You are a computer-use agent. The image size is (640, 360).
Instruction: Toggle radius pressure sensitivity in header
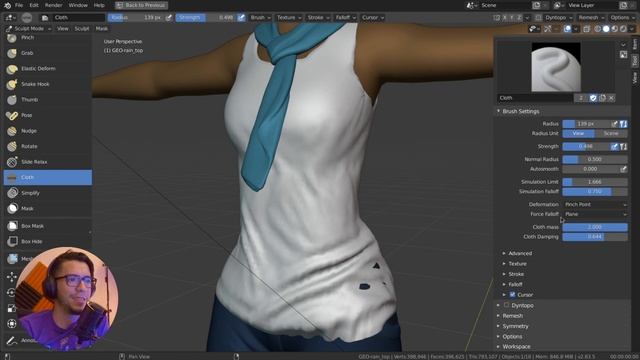pyautogui.click(x=169, y=18)
